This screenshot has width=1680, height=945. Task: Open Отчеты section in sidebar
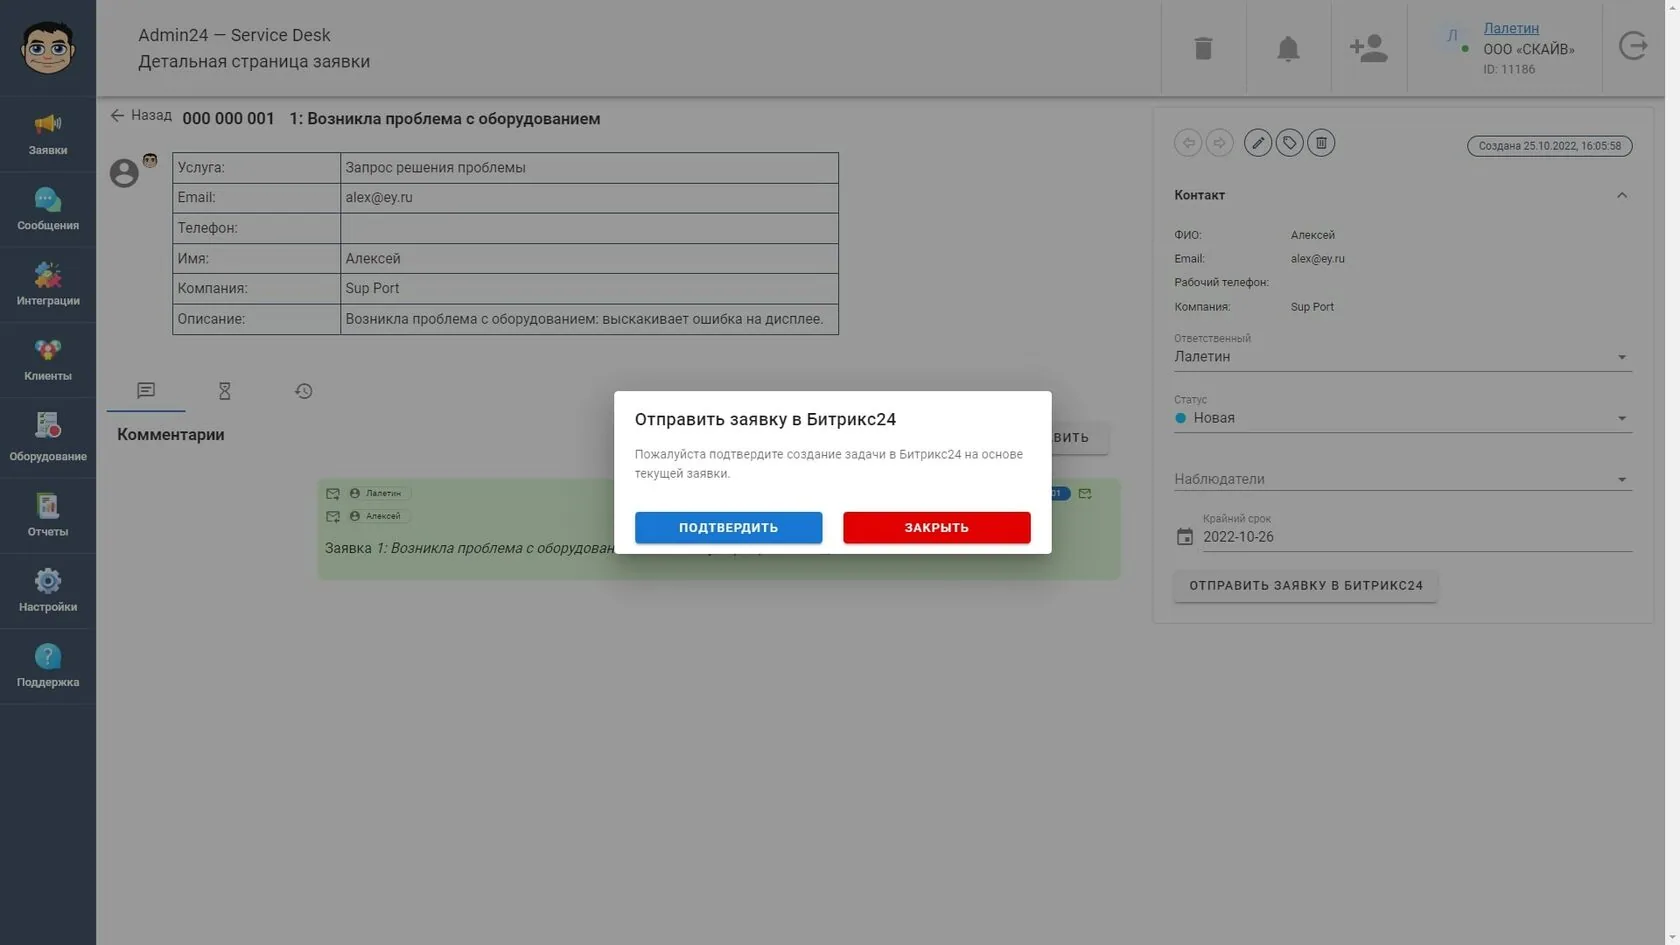point(48,515)
